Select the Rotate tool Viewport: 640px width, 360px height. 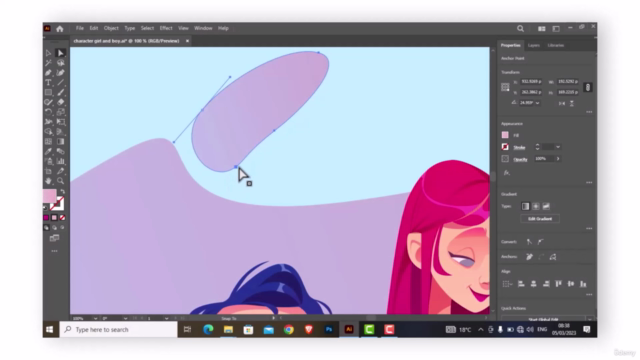[x=49, y=112]
